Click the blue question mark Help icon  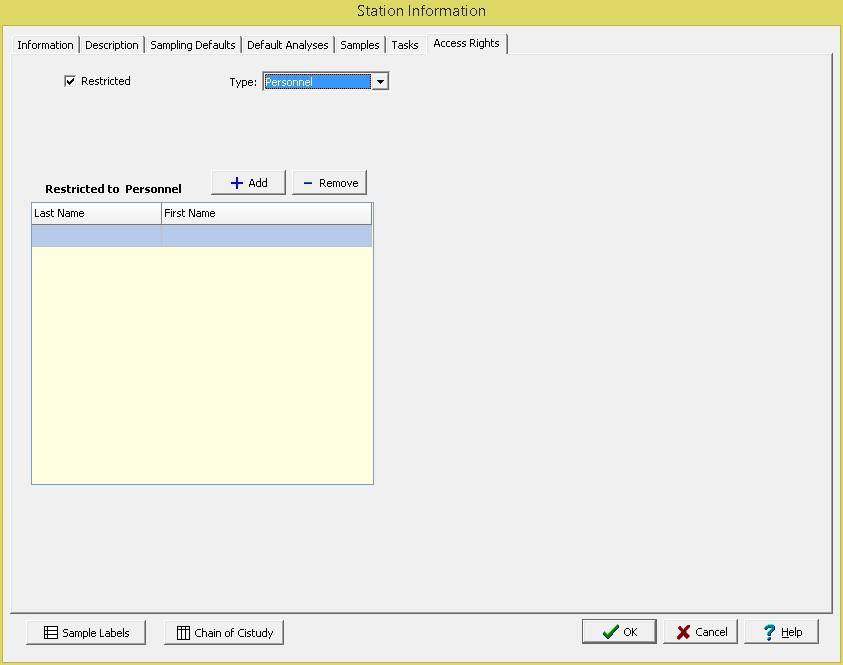tap(769, 632)
